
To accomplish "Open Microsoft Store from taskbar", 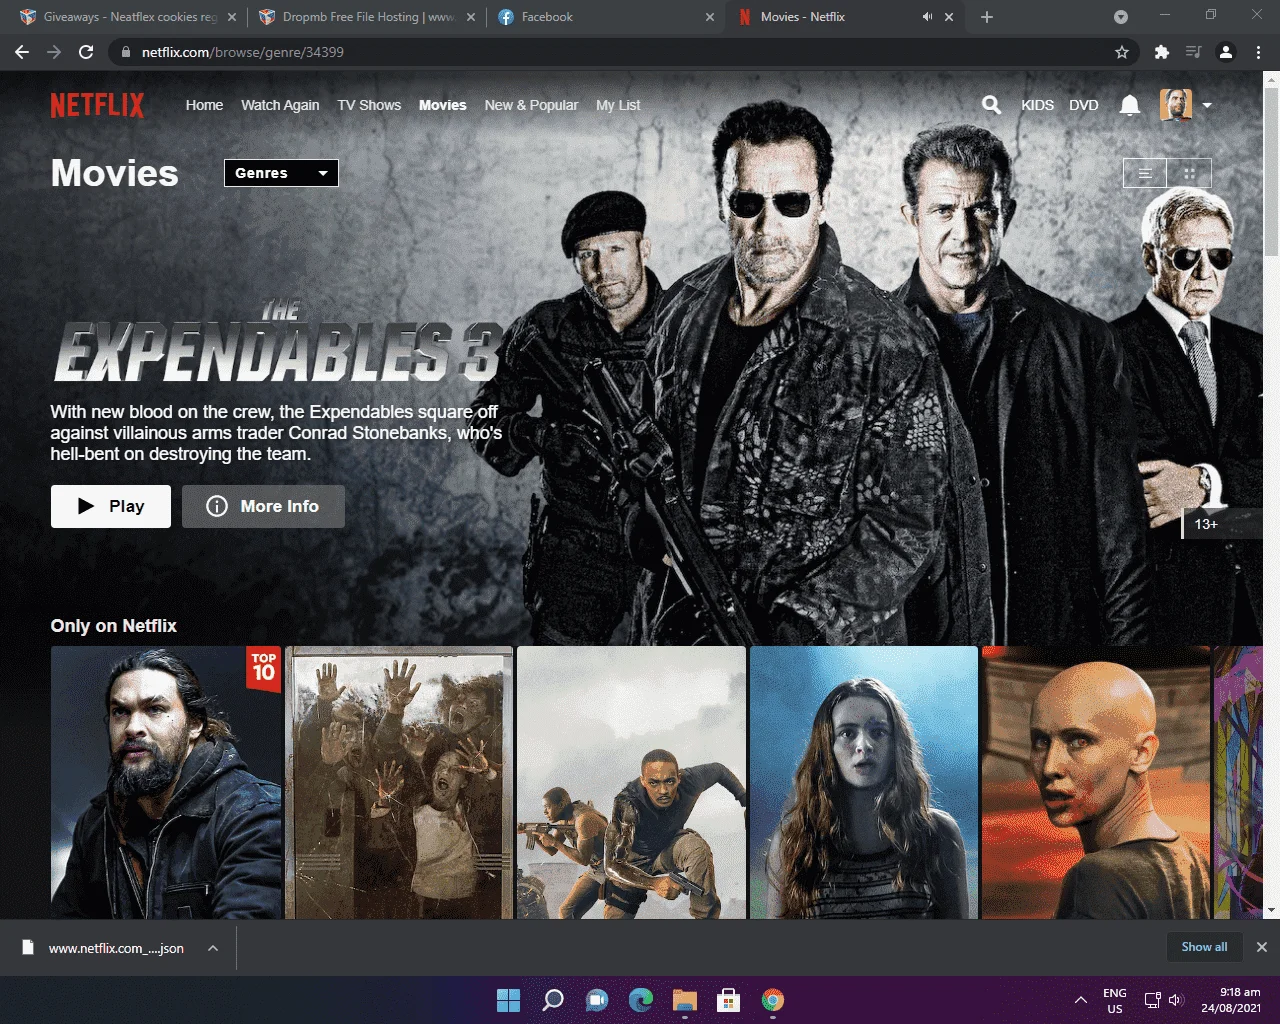I will click(x=729, y=1000).
